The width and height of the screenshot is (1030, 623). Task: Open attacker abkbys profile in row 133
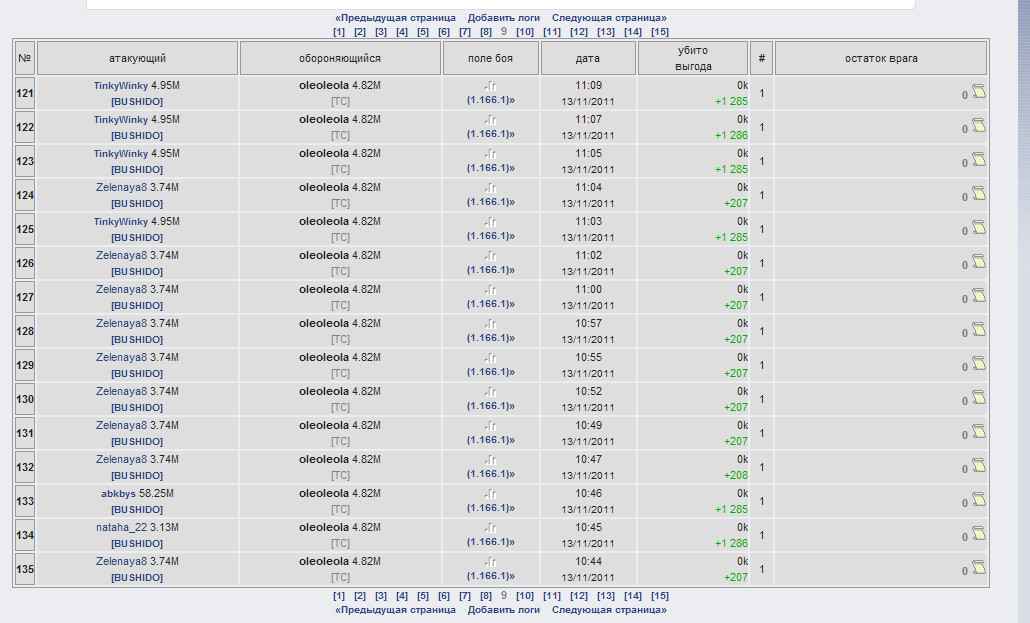click(x=117, y=494)
